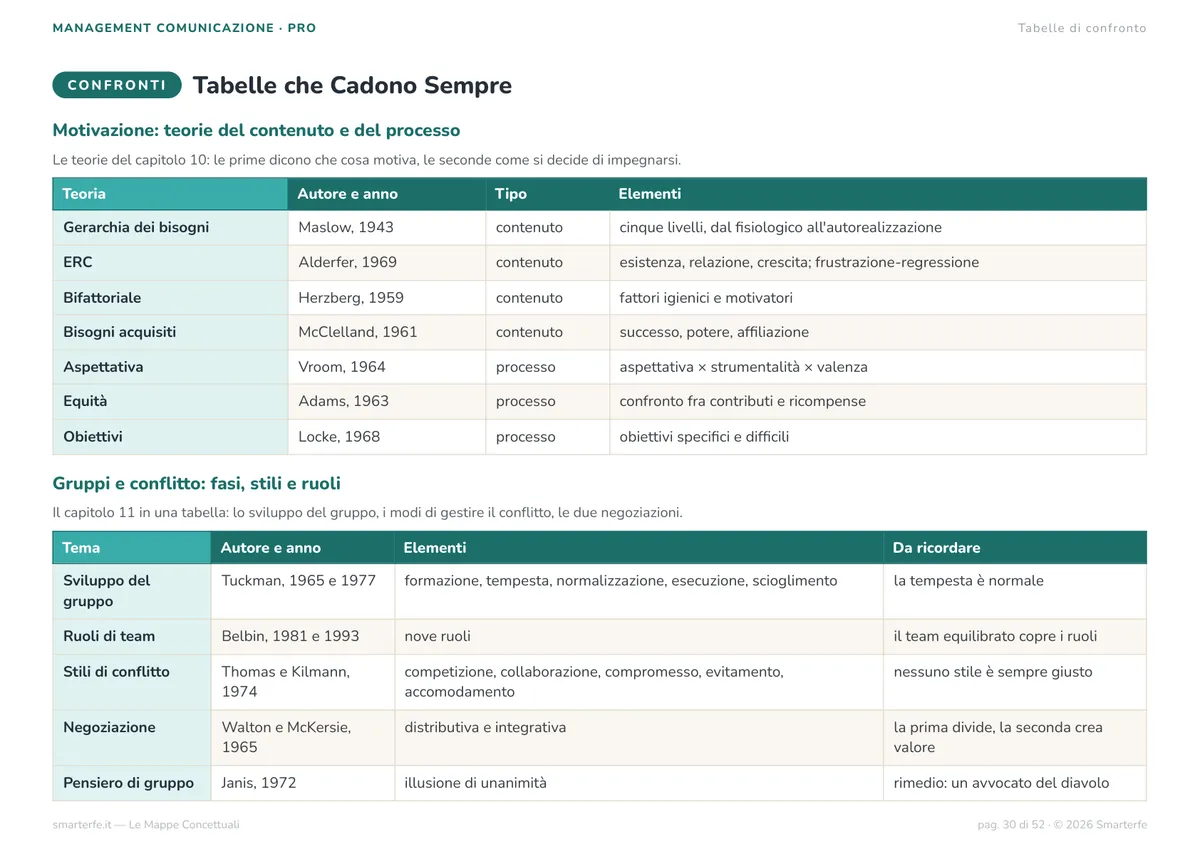Click the cell "distributiva e integrativa"
Screen dimensions: 1200x849
[x=639, y=738]
